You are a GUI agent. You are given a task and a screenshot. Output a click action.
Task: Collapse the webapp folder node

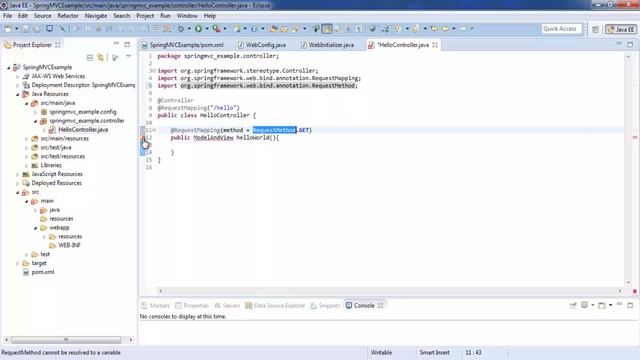(x=36, y=228)
